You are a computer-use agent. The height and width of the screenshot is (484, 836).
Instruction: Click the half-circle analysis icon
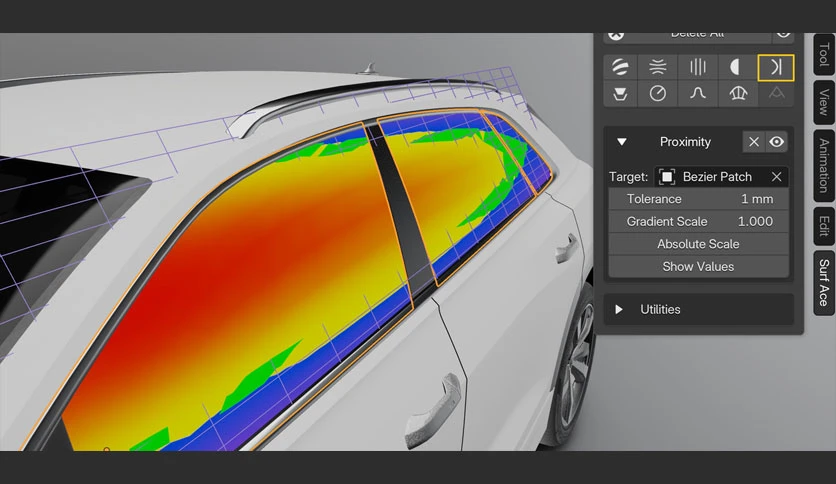(736, 67)
